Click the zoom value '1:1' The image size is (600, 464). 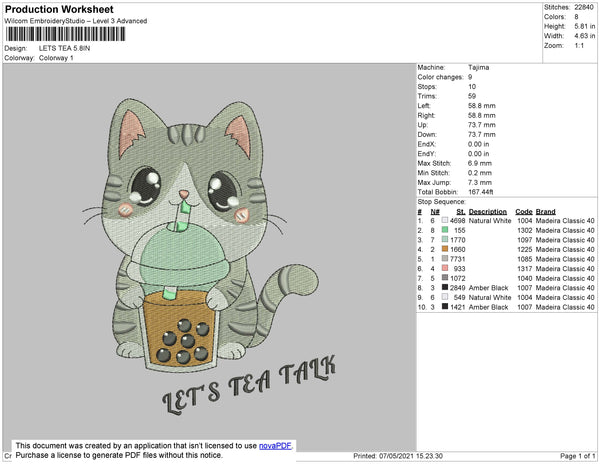(579, 46)
